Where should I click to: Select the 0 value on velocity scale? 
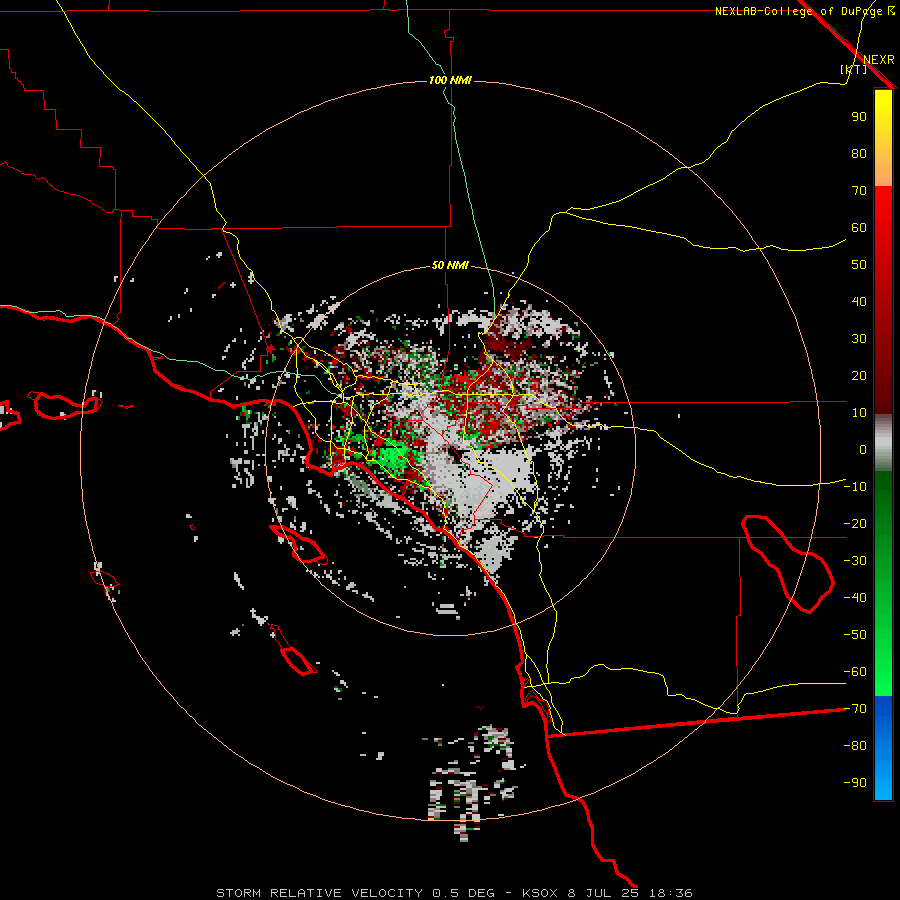[863, 449]
